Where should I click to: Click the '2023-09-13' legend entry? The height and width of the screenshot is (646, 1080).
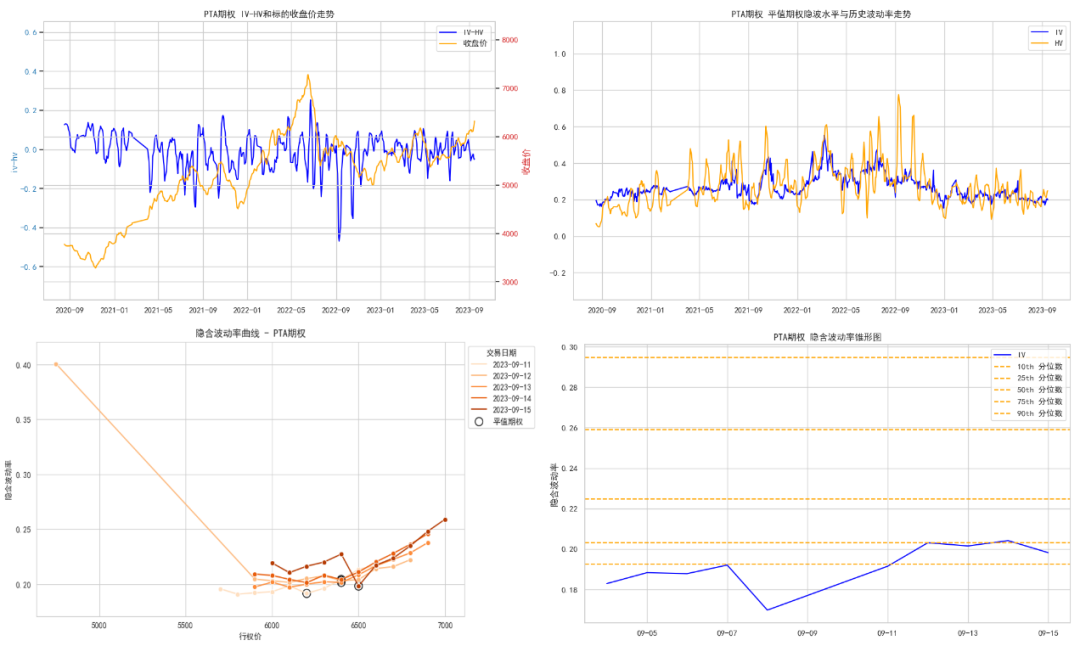501,388
